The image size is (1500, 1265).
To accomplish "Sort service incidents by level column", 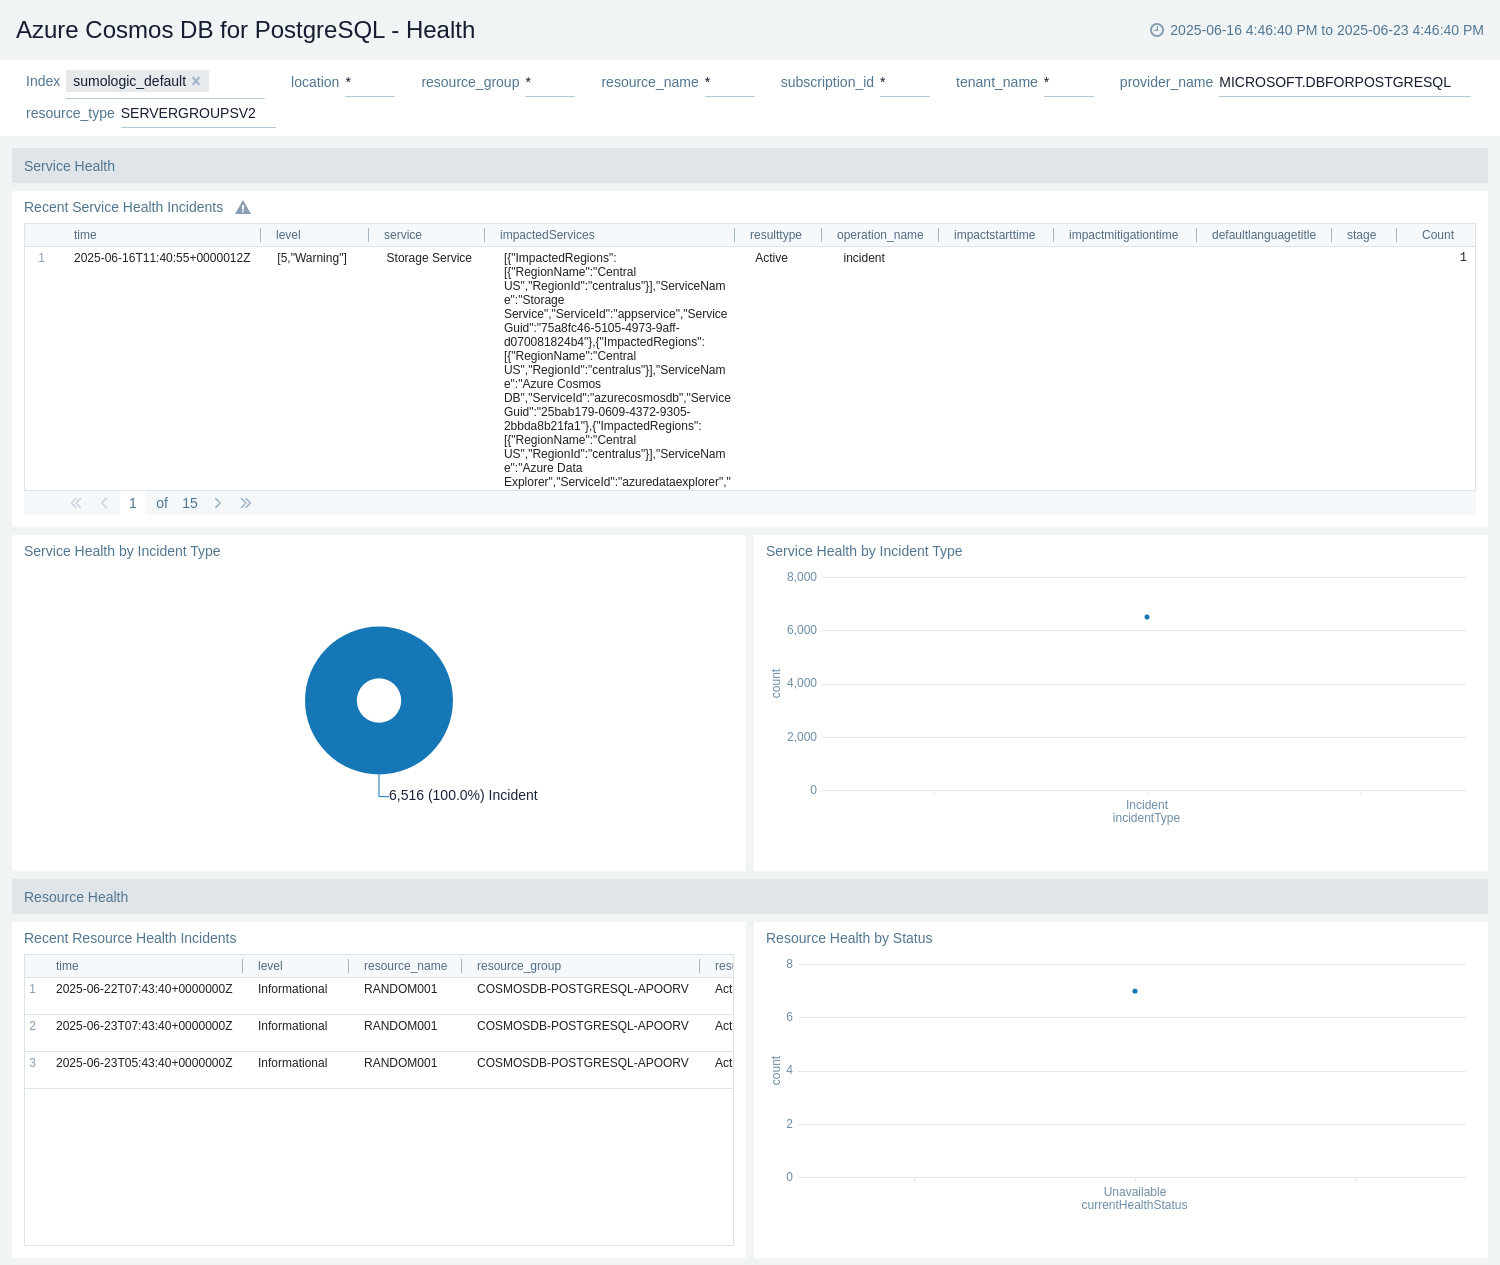I will click(288, 235).
